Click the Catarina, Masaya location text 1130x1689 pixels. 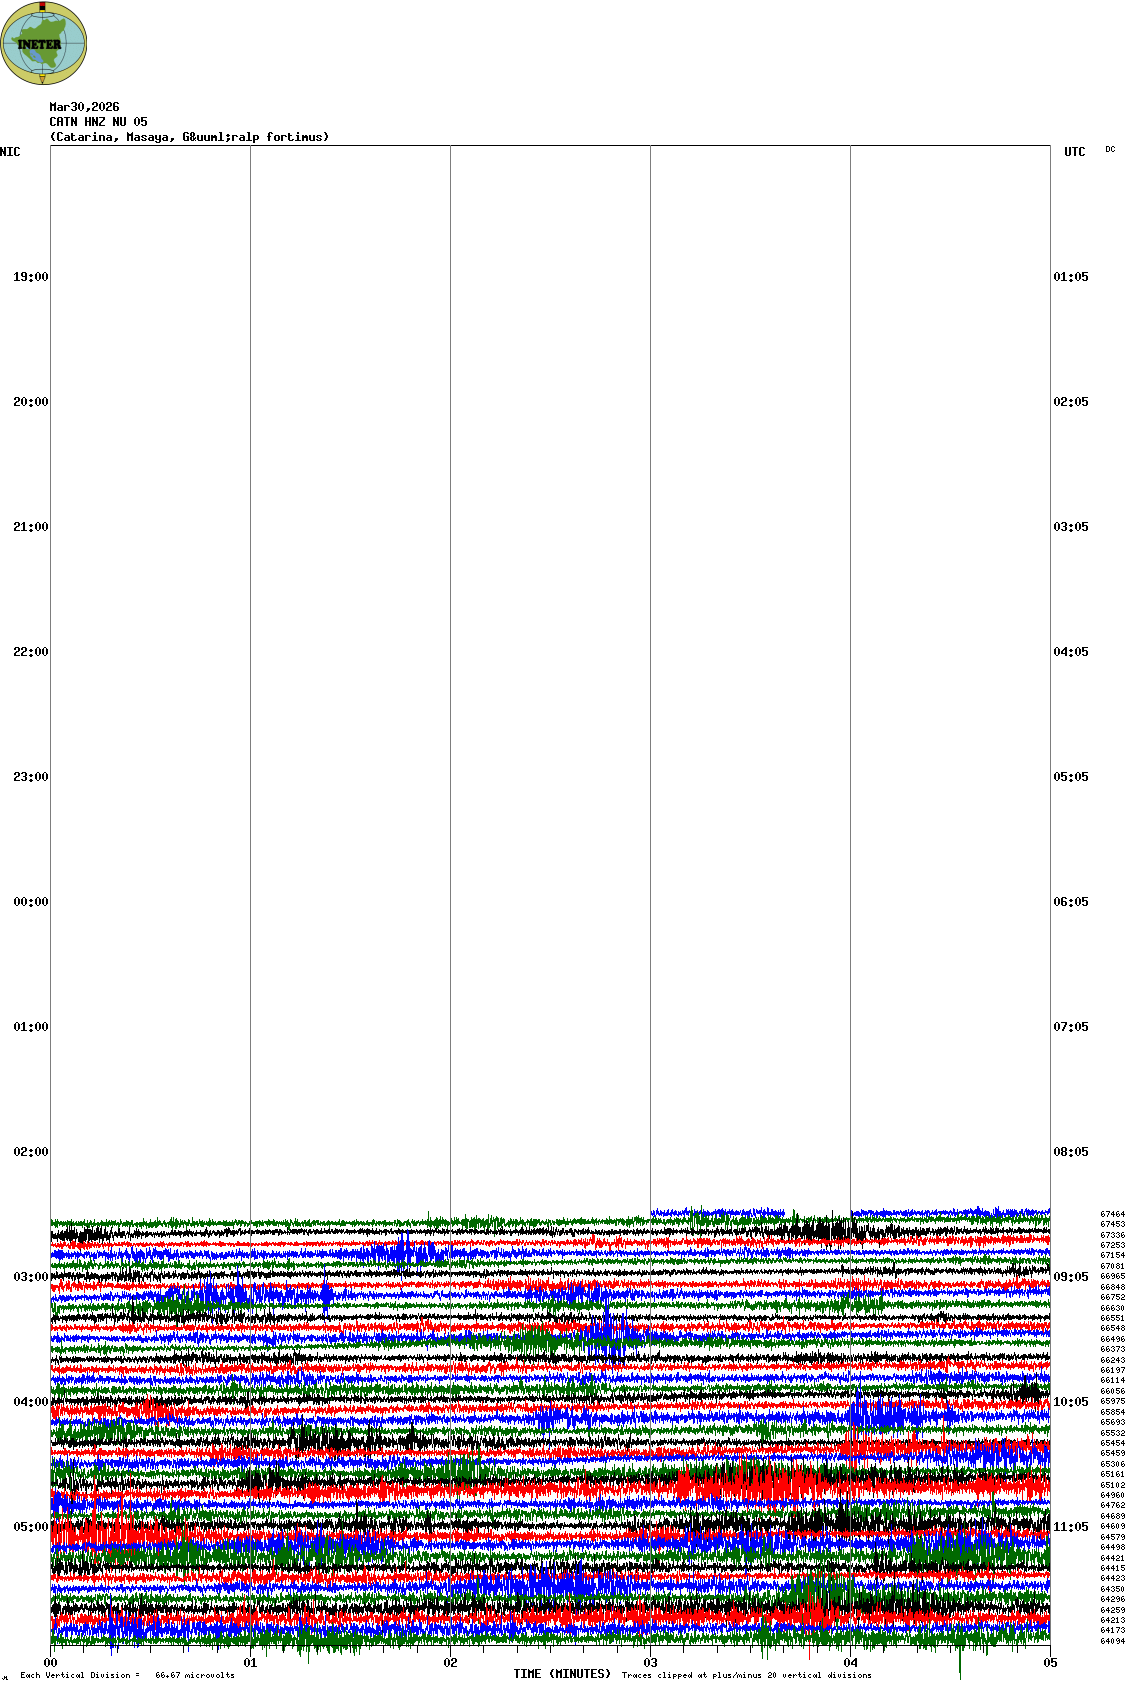(189, 137)
